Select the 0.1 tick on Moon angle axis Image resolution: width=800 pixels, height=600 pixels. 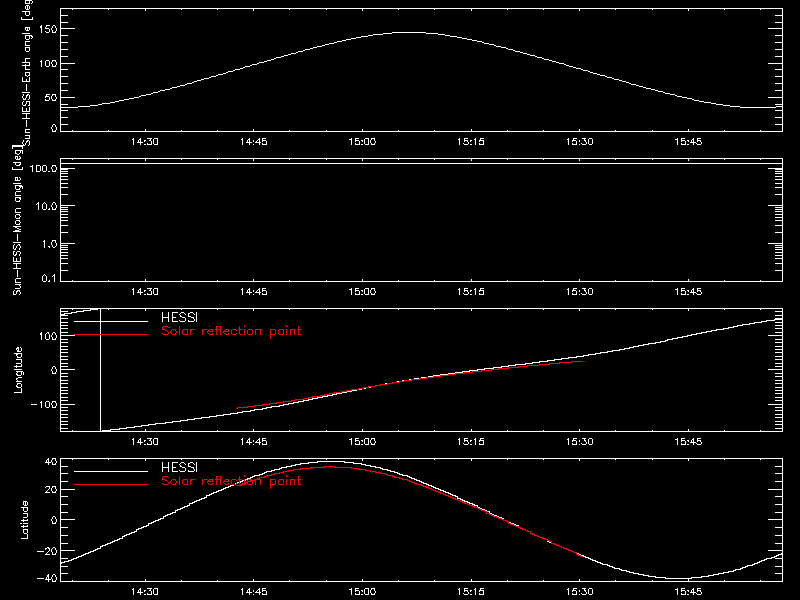[49, 278]
